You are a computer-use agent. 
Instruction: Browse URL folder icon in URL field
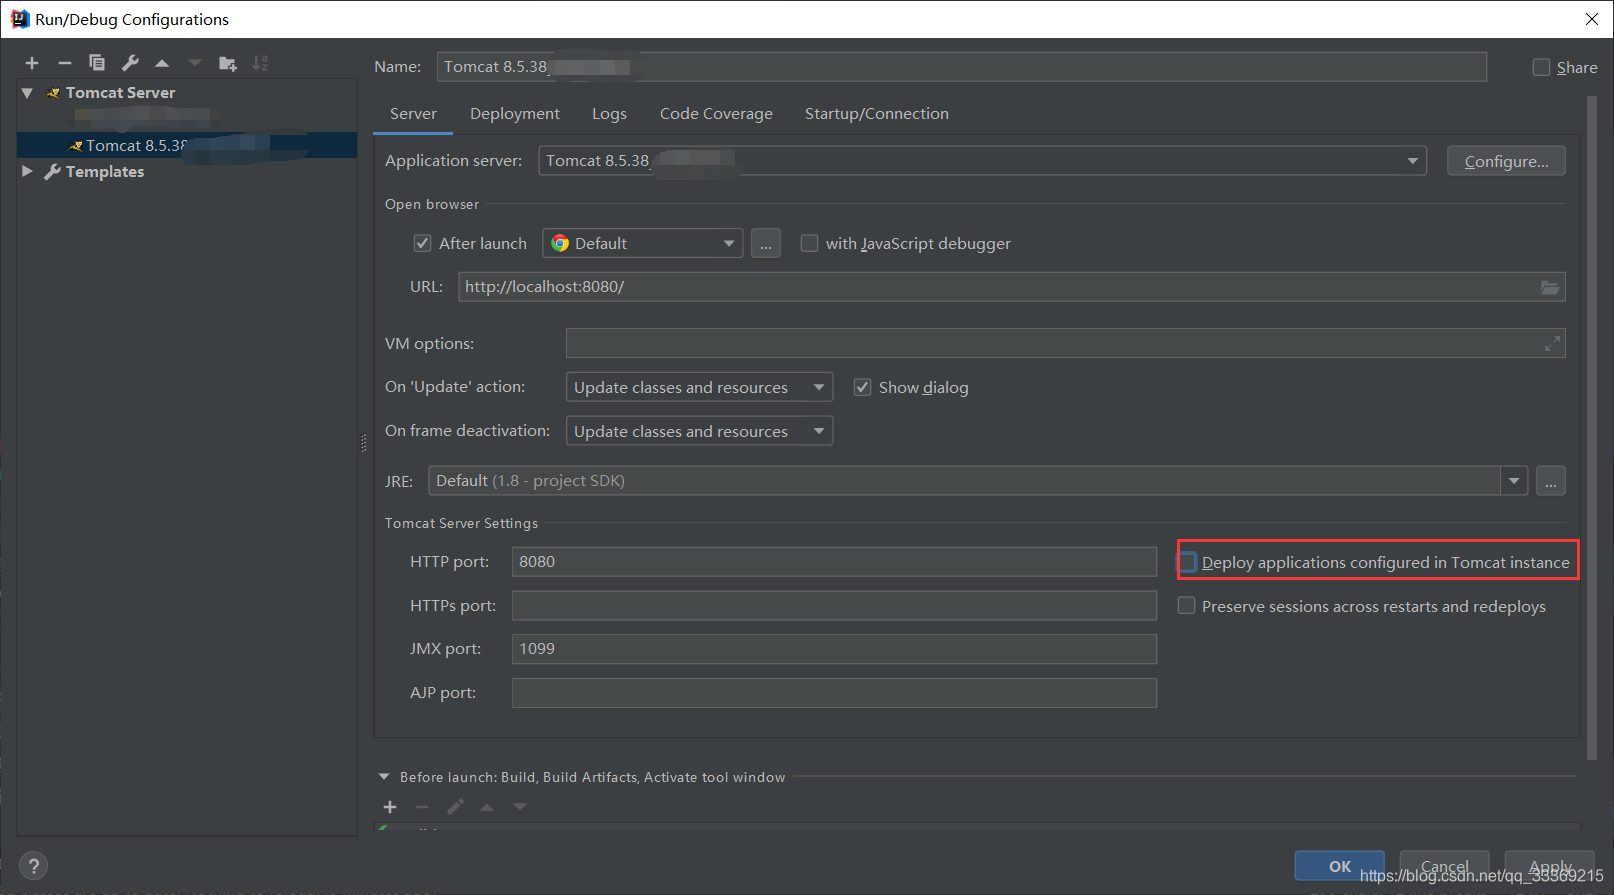[1550, 287]
